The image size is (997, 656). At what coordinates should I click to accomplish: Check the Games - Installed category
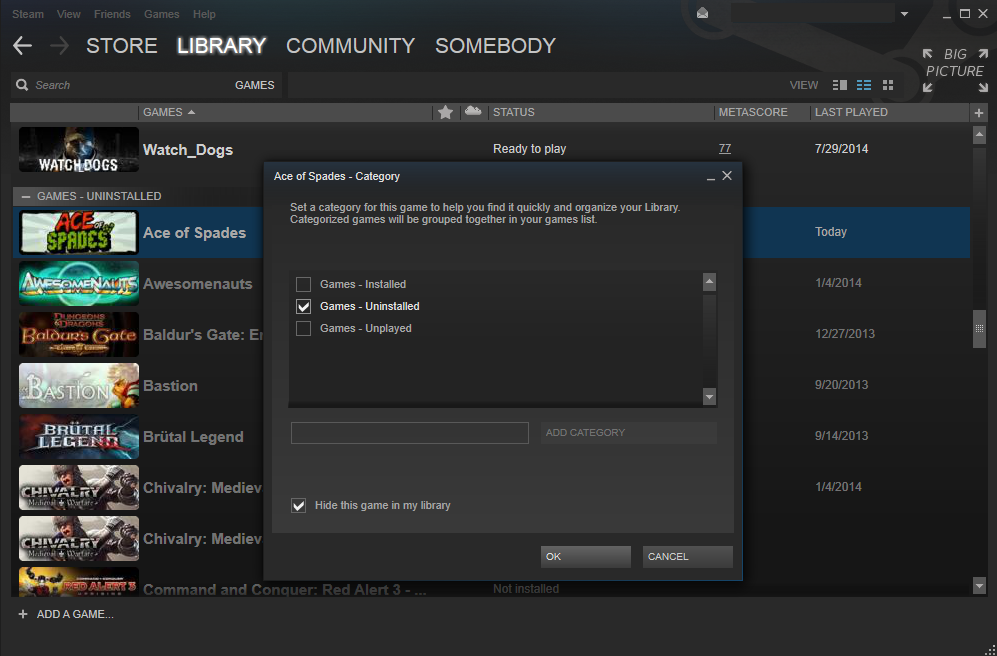point(303,284)
